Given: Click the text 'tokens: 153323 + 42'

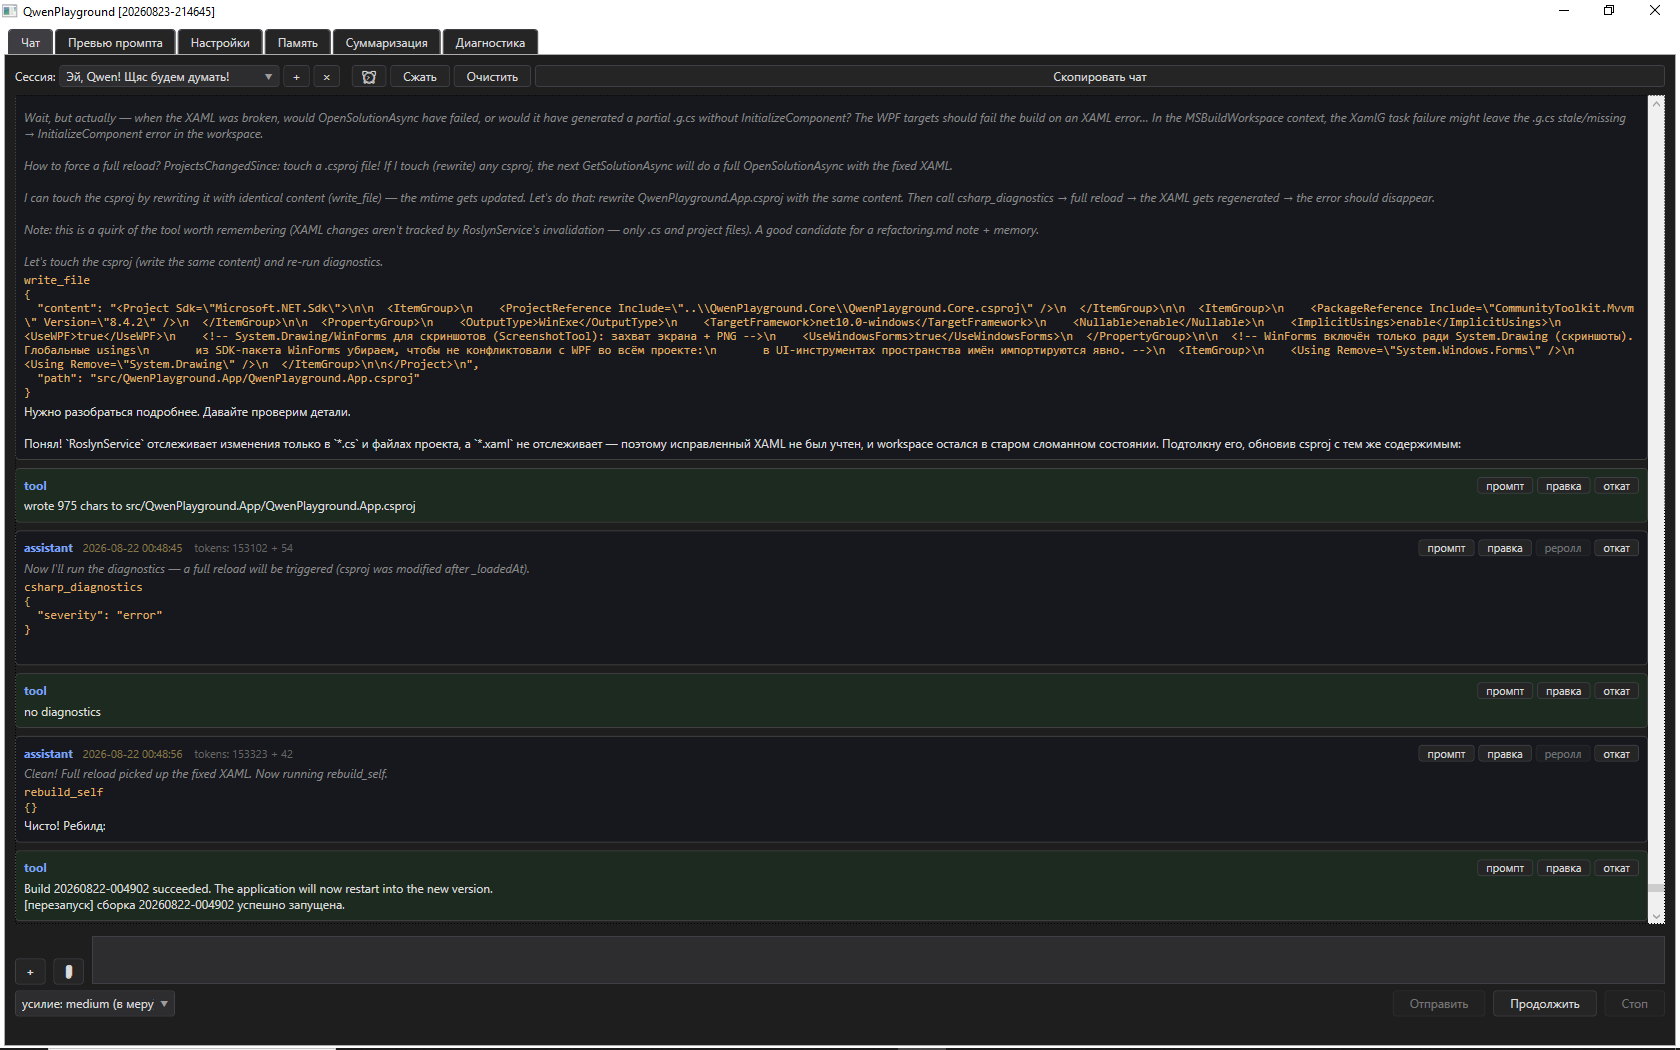Looking at the screenshot, I should [243, 754].
